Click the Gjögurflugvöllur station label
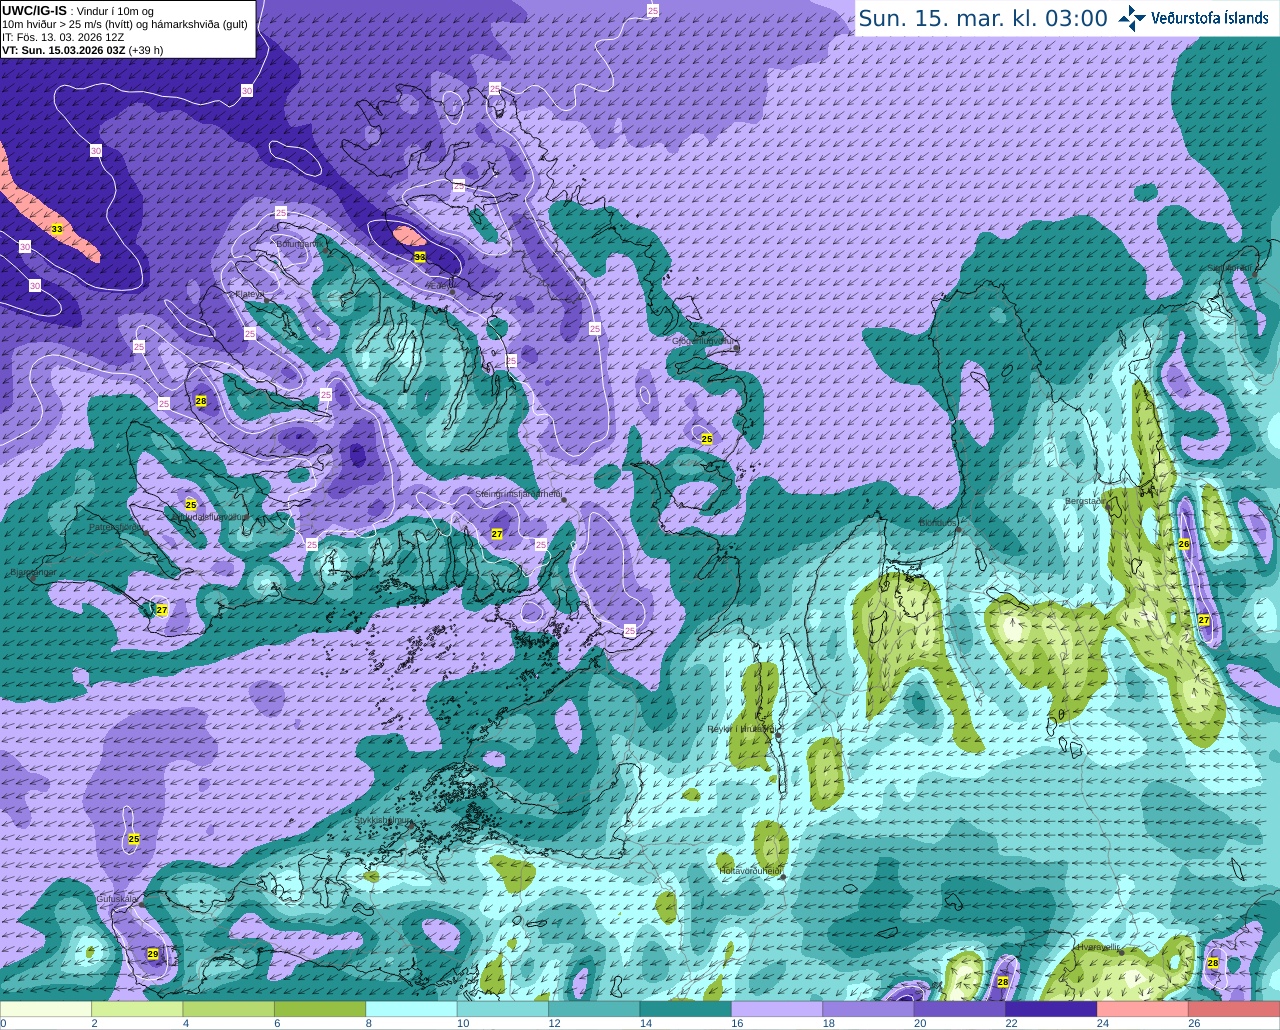1280x1030 pixels. click(703, 340)
